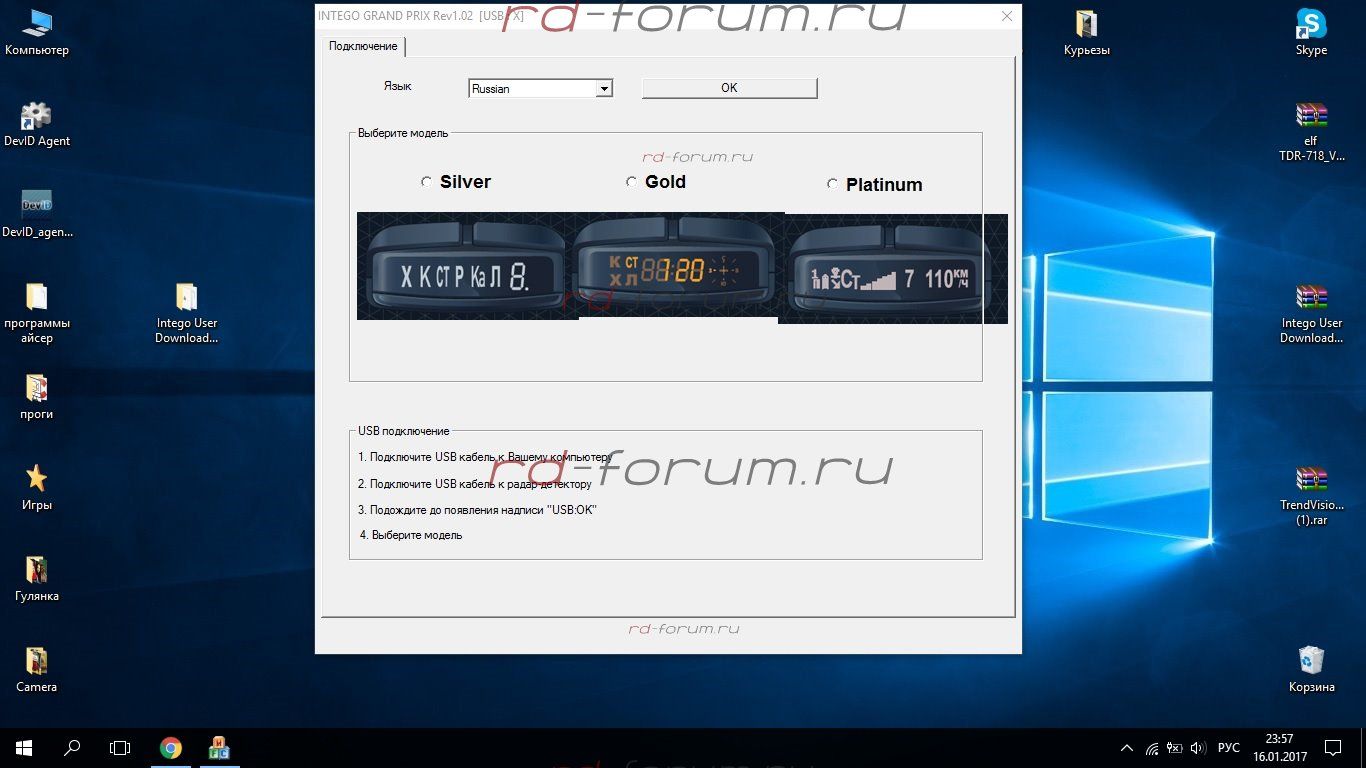Select the Gold model radio button
1366x768 pixels.
[x=631, y=182]
